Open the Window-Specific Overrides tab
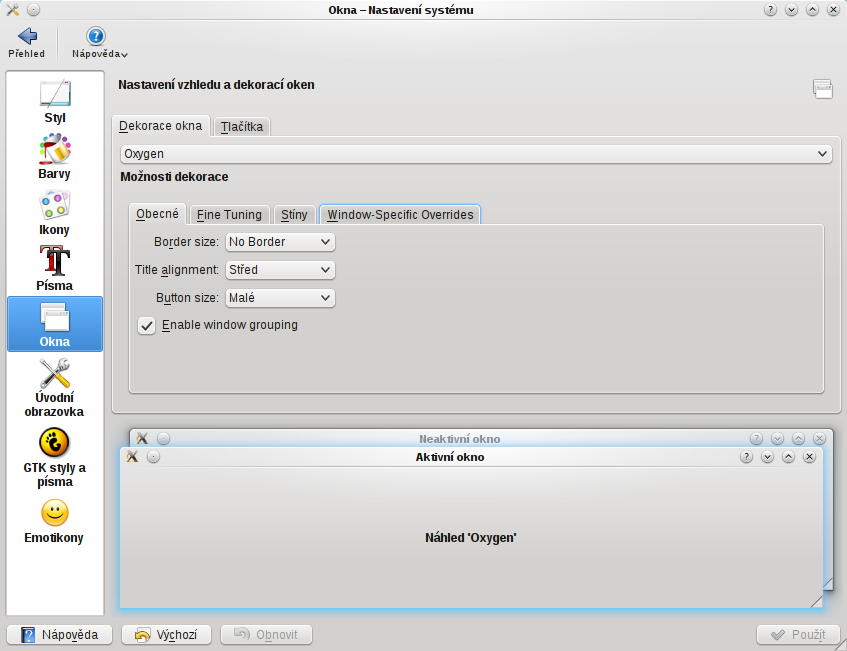 [x=400, y=215]
